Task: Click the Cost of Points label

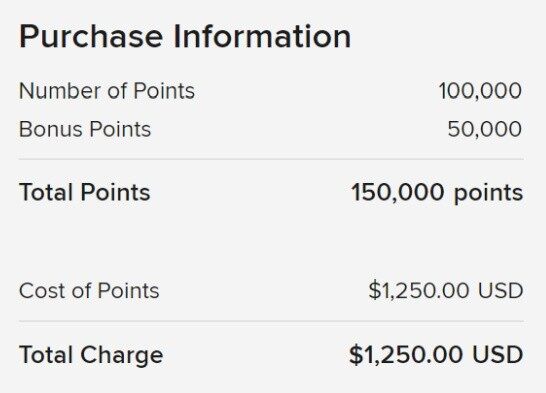Action: tap(89, 290)
